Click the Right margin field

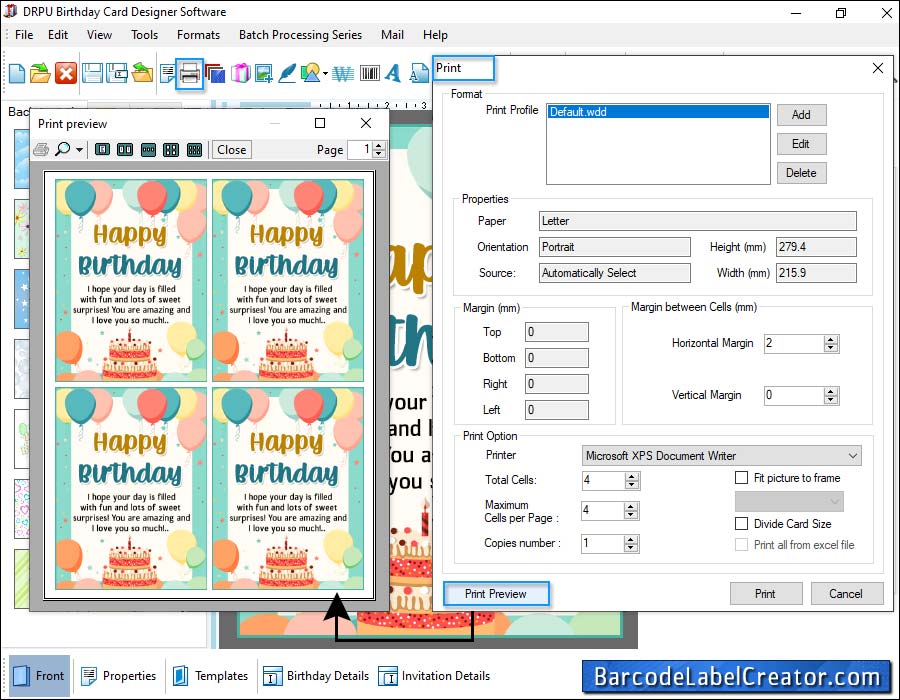click(x=557, y=384)
